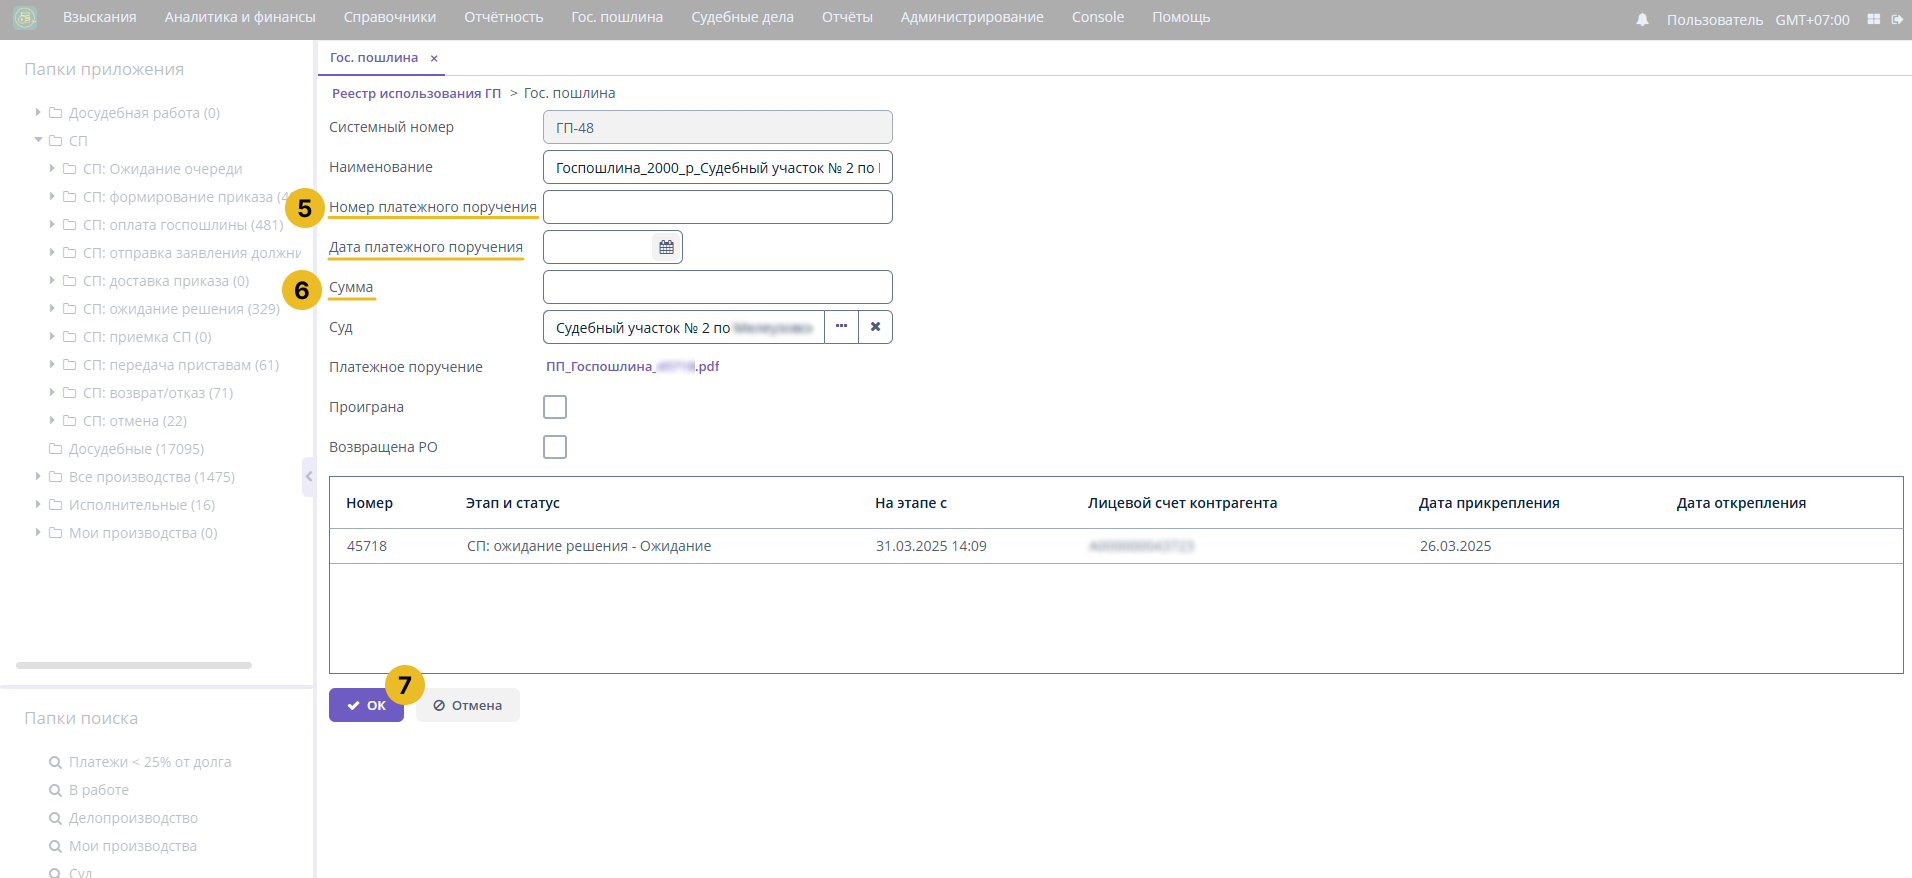Open the Администрирование menu
Viewport: 1912px width, 878px height.
click(971, 17)
